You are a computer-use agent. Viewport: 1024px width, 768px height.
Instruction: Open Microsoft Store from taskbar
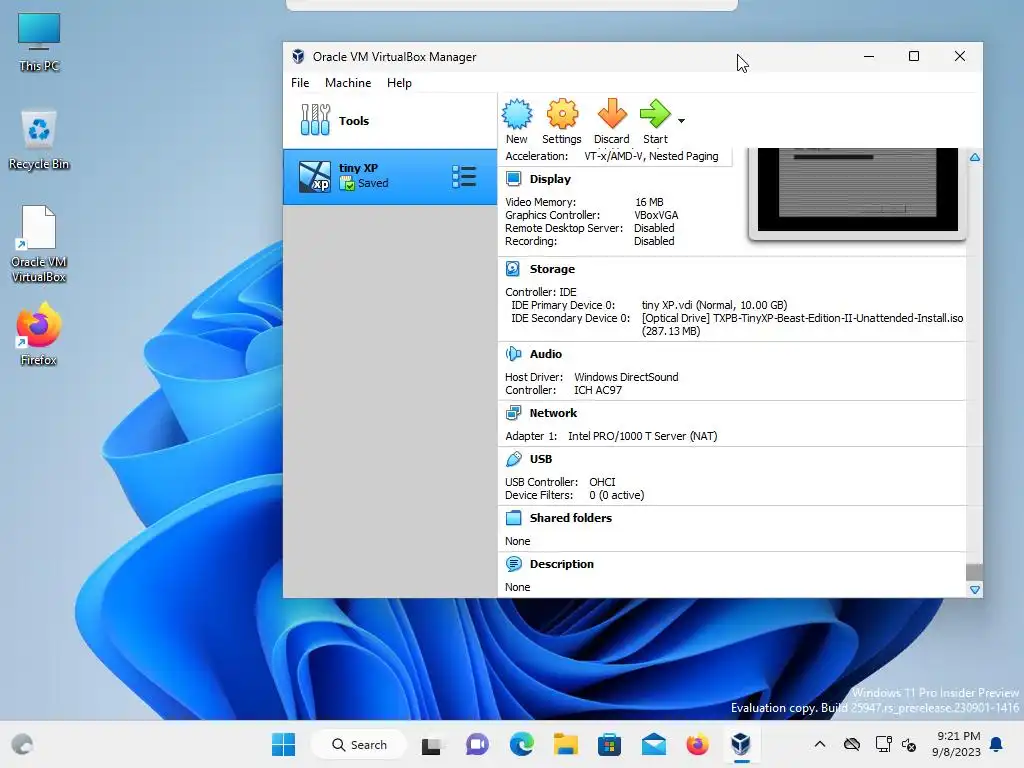tap(609, 744)
